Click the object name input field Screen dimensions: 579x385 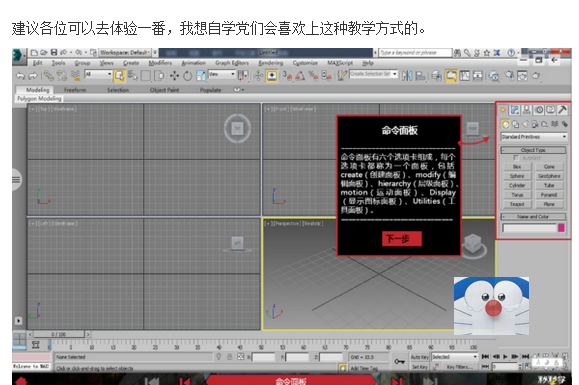point(530,228)
